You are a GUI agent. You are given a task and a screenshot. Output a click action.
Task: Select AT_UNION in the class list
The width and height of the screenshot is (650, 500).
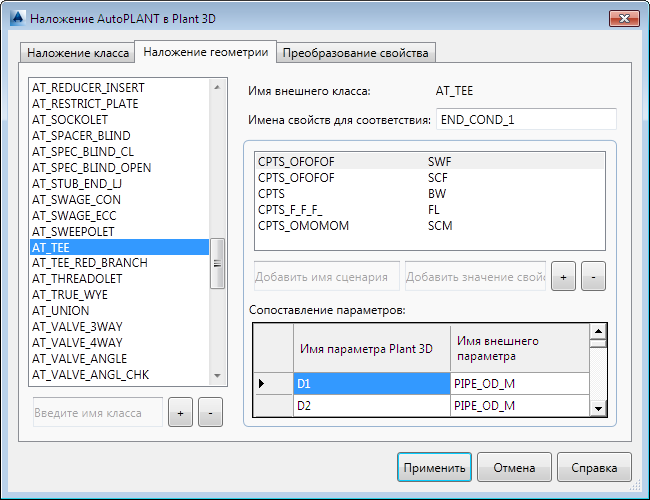pyautogui.click(x=119, y=311)
